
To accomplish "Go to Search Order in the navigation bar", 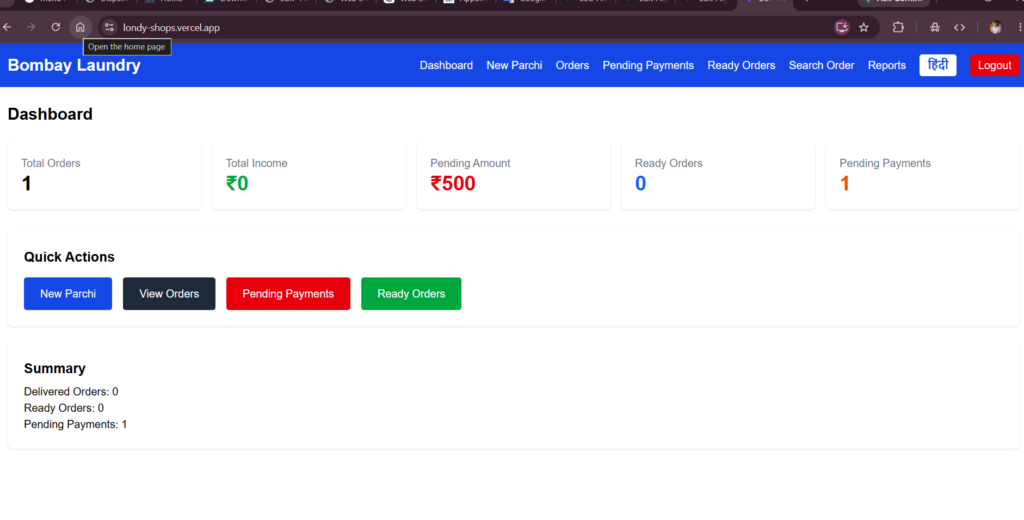I will tap(821, 65).
